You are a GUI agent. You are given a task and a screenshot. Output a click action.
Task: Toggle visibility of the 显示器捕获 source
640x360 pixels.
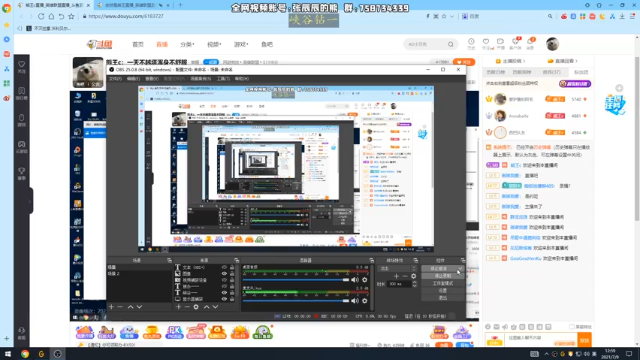point(224,299)
